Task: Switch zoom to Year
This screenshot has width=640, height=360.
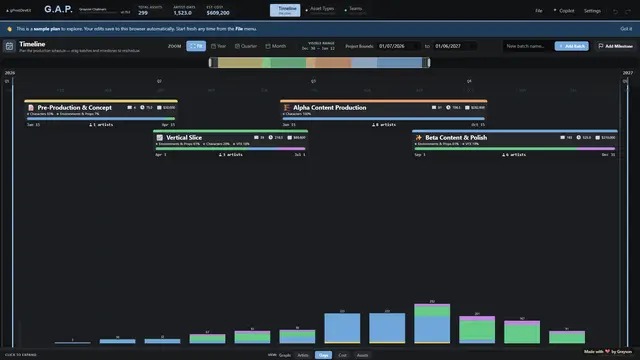Action: 218,46
